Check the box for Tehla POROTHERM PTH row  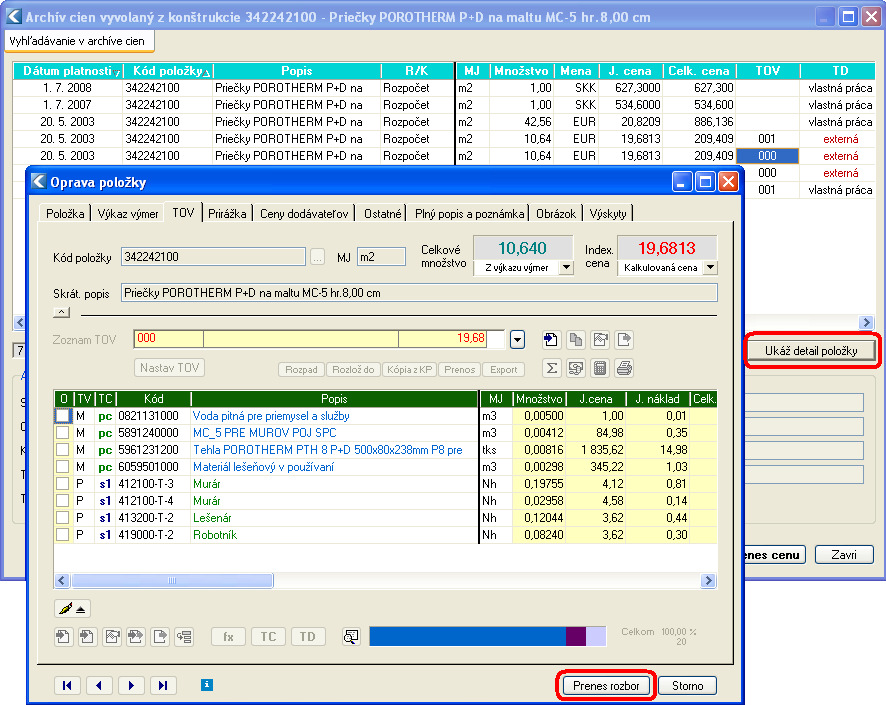point(63,450)
